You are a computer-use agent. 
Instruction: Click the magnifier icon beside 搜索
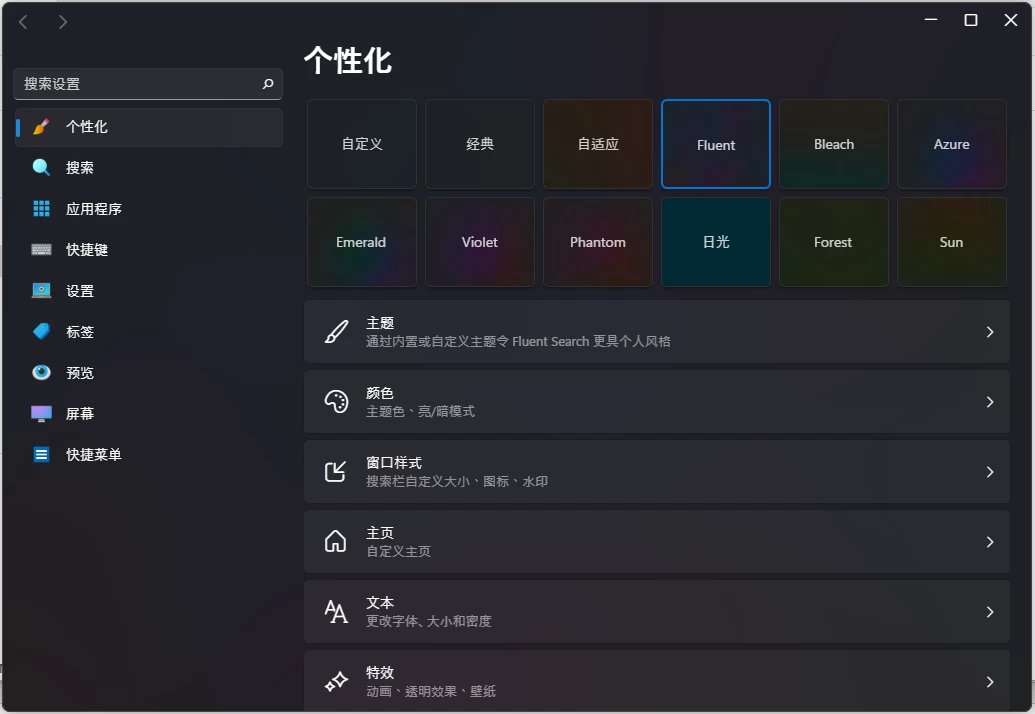point(41,168)
